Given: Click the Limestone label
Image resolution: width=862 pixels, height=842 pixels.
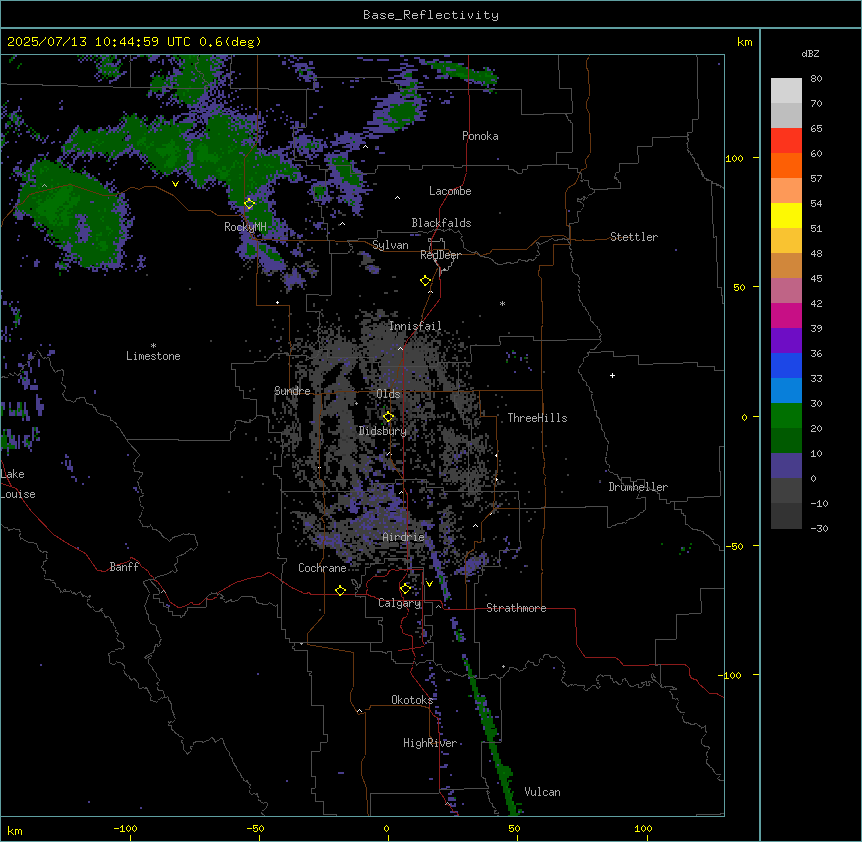Looking at the screenshot, I should [153, 356].
